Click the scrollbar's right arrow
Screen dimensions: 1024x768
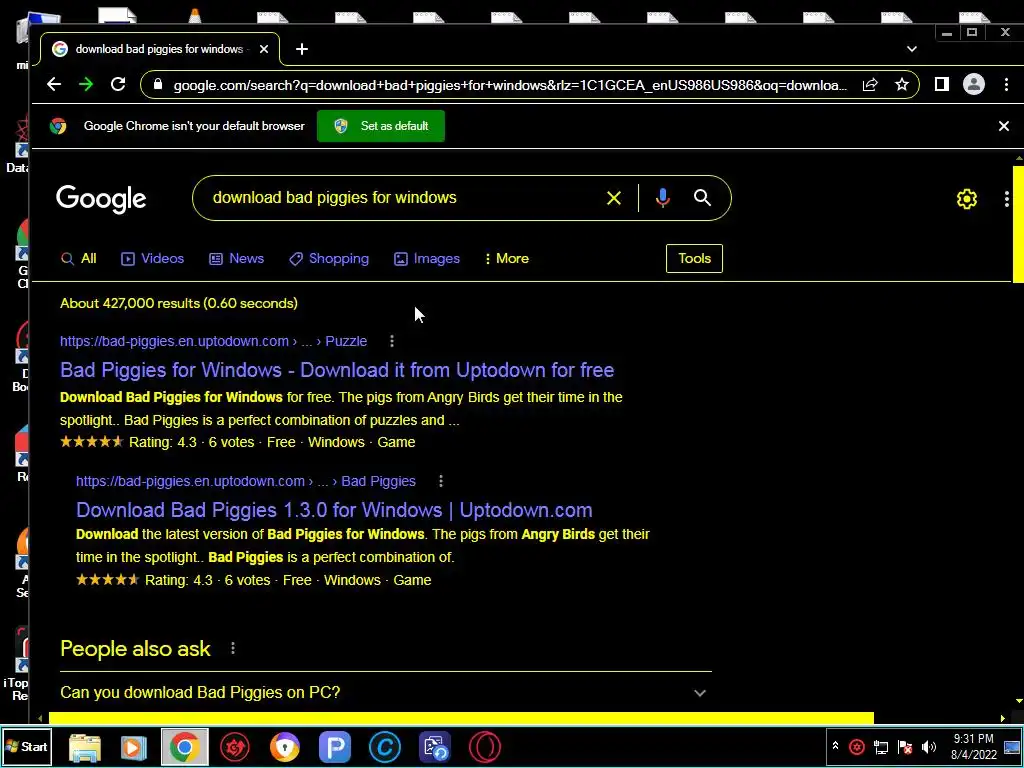pos(1002,718)
